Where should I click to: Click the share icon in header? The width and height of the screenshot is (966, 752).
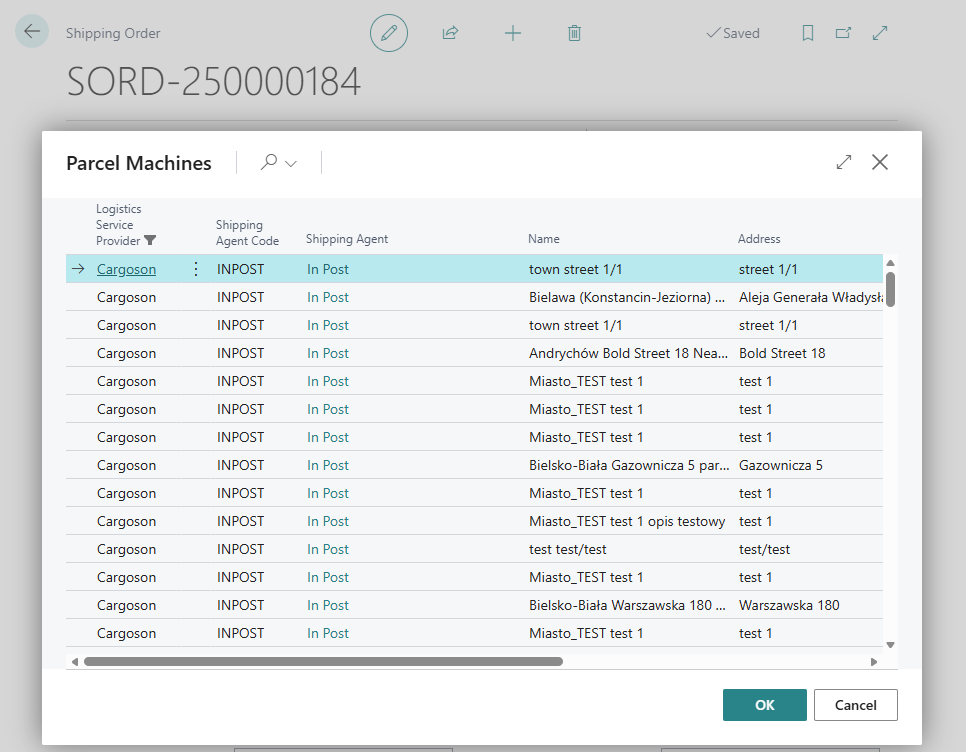[x=450, y=33]
